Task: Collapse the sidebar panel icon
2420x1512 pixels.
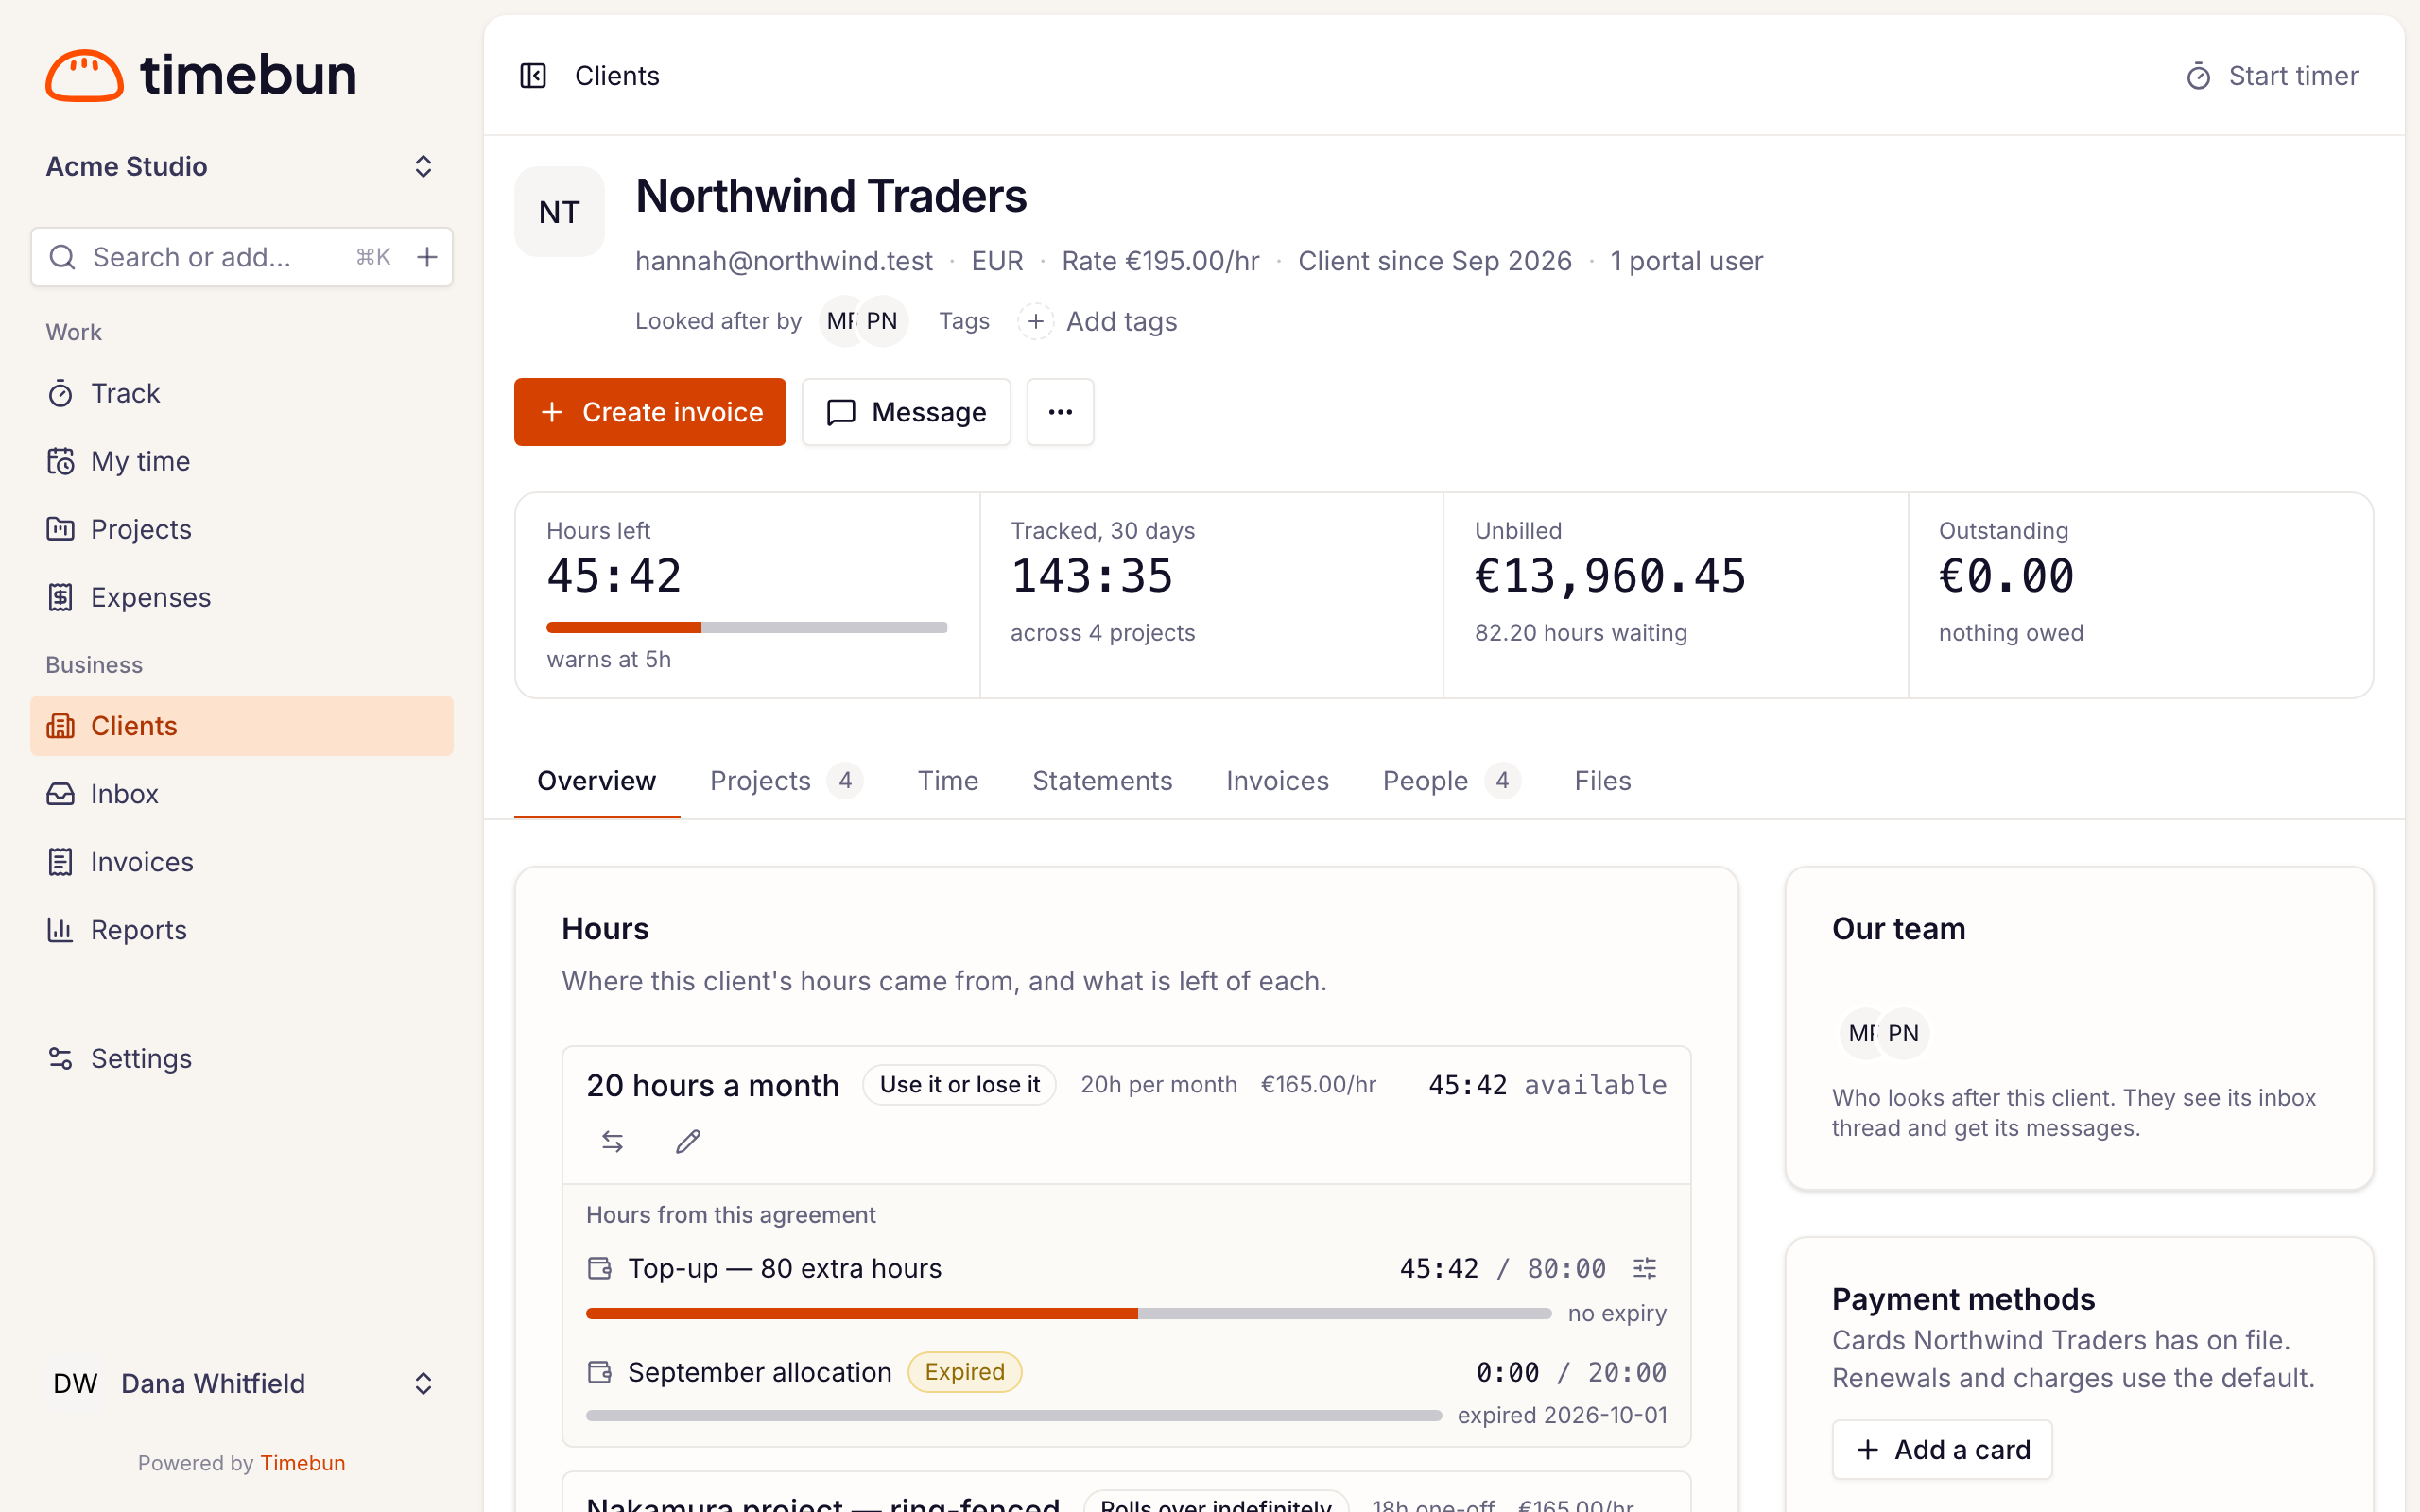Action: (x=533, y=76)
